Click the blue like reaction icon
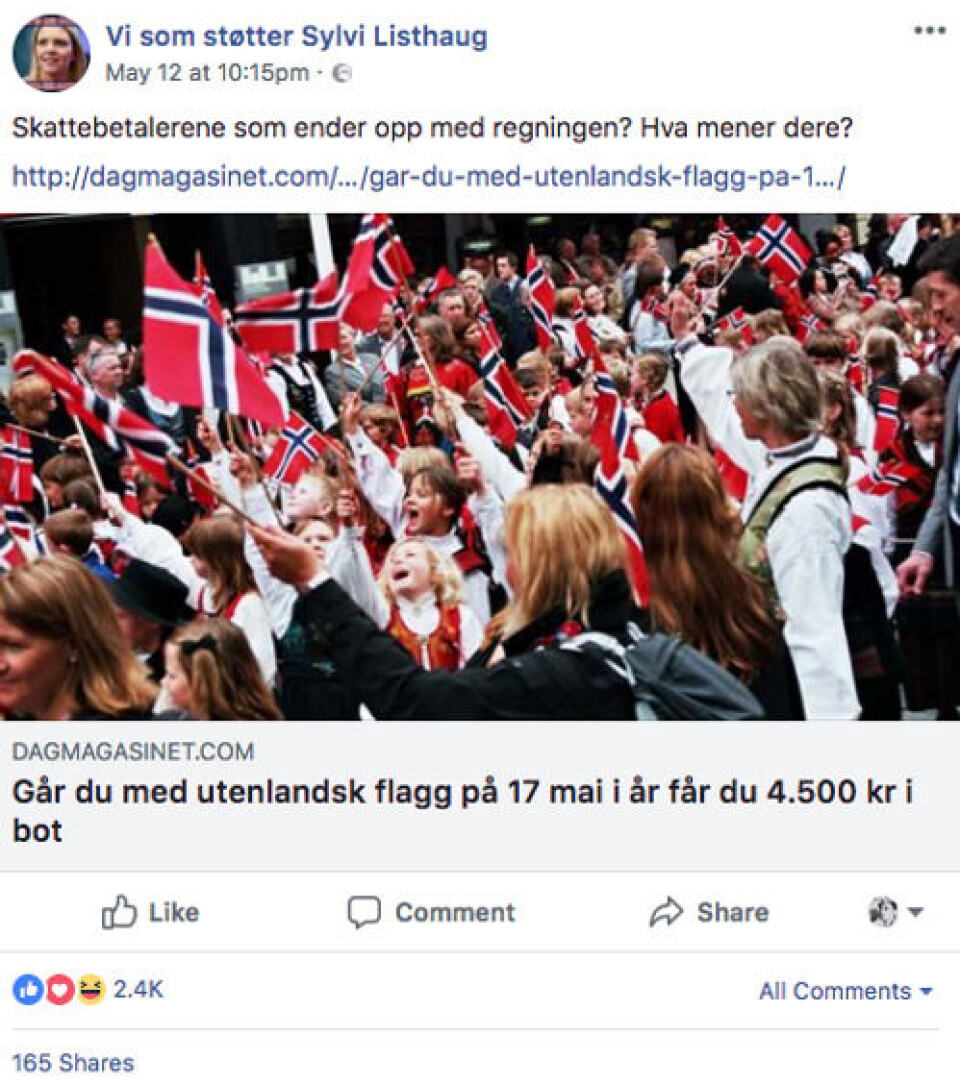The width and height of the screenshot is (960, 1084). tap(28, 989)
